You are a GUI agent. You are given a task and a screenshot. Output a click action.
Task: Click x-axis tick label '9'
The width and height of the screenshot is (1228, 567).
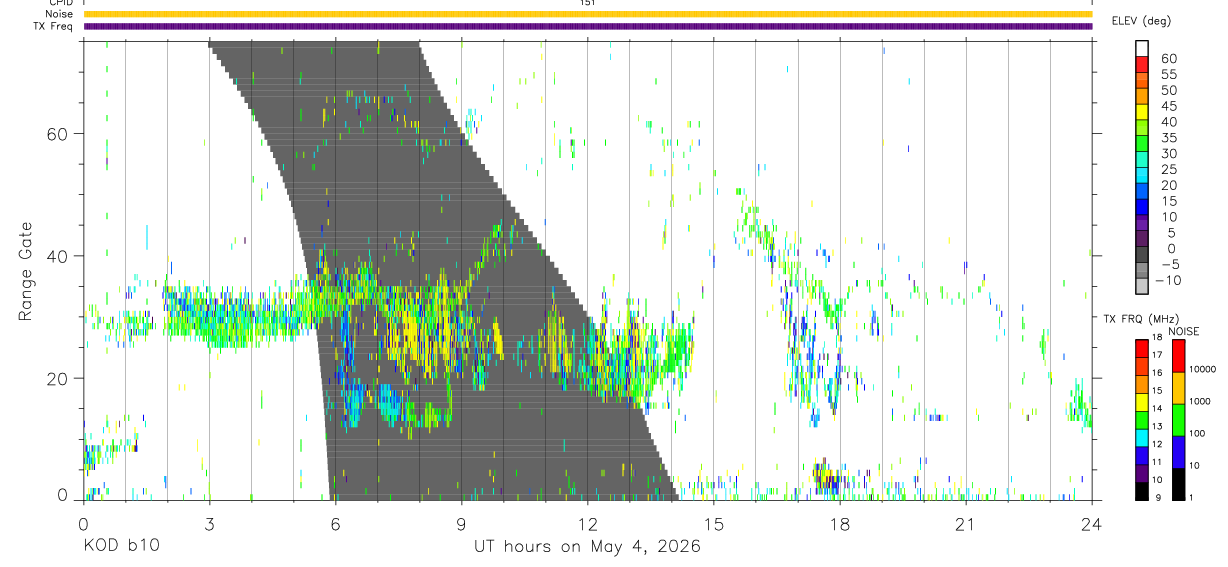[x=461, y=524]
